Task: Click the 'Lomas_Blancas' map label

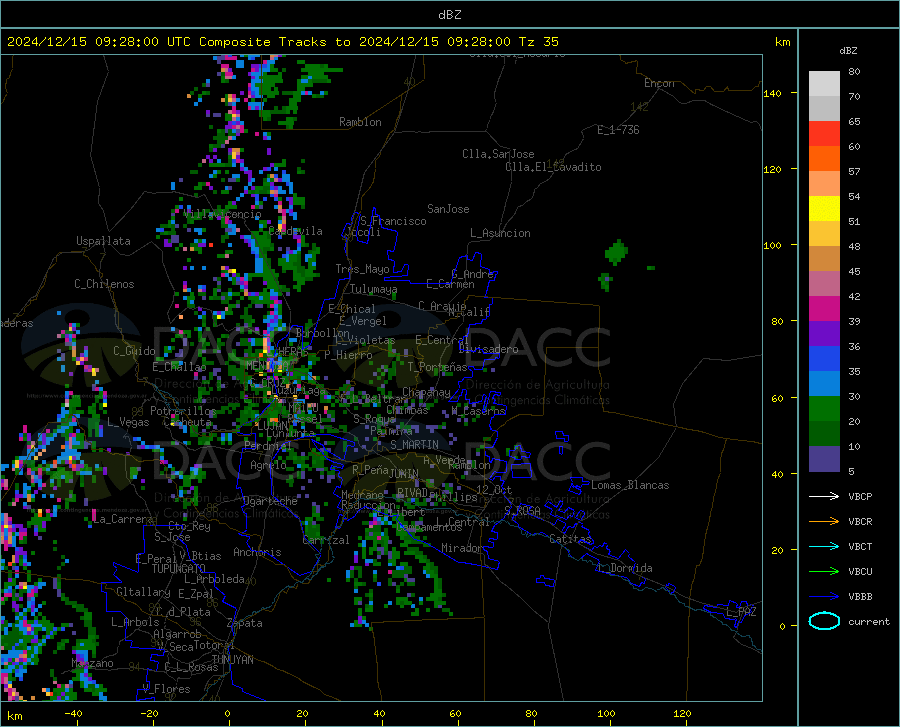Action: tap(630, 485)
